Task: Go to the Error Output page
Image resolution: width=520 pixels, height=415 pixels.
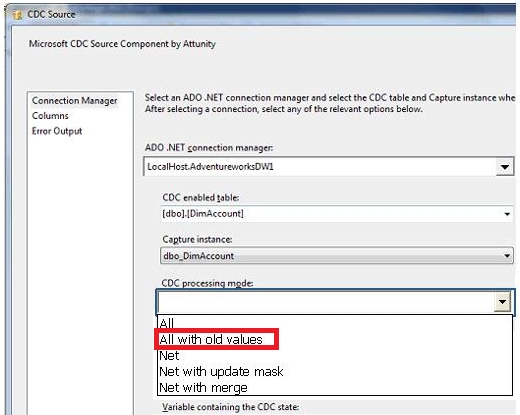Action: pos(57,131)
